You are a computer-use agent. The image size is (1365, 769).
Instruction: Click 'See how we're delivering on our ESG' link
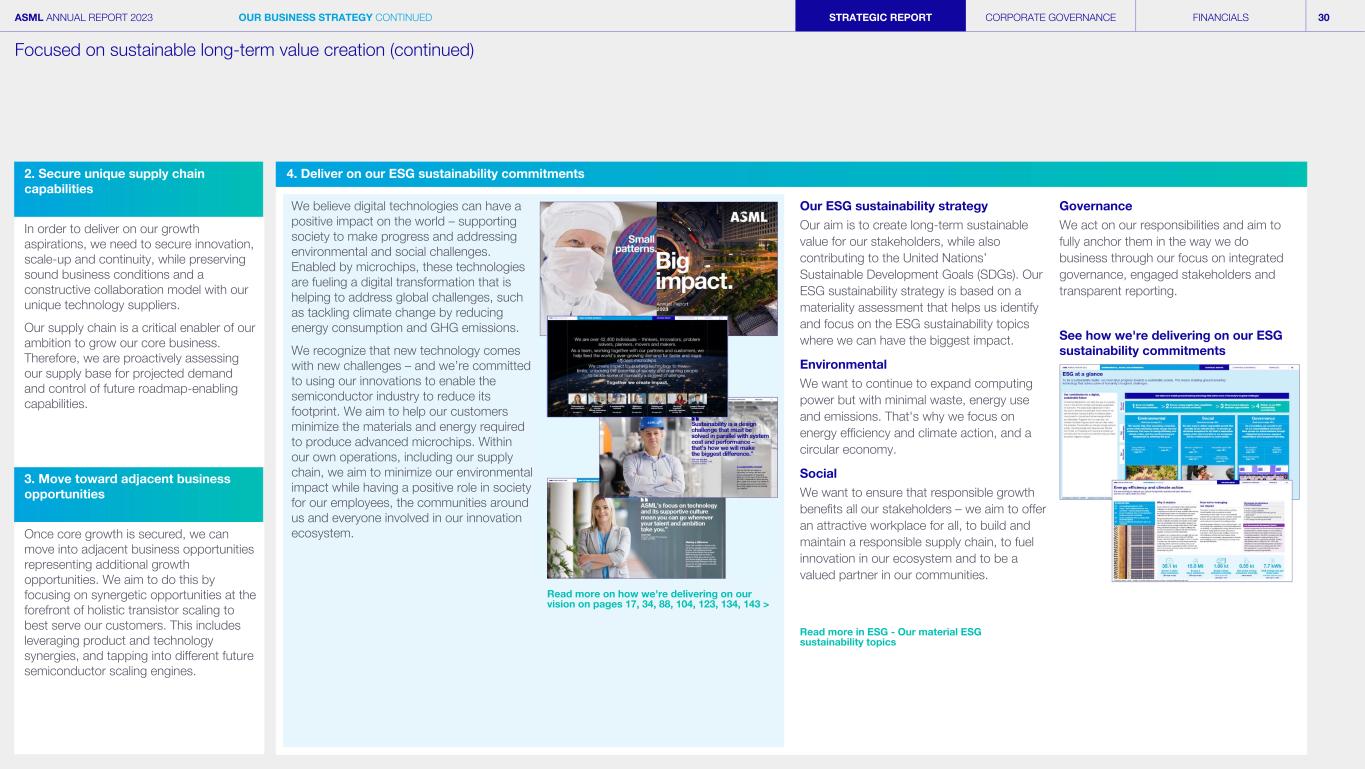click(x=1170, y=343)
